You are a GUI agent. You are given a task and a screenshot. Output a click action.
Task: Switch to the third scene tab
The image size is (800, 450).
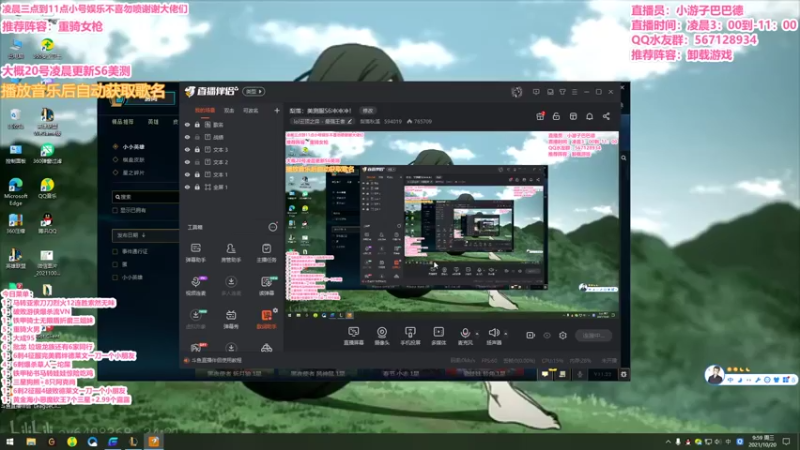coord(251,110)
